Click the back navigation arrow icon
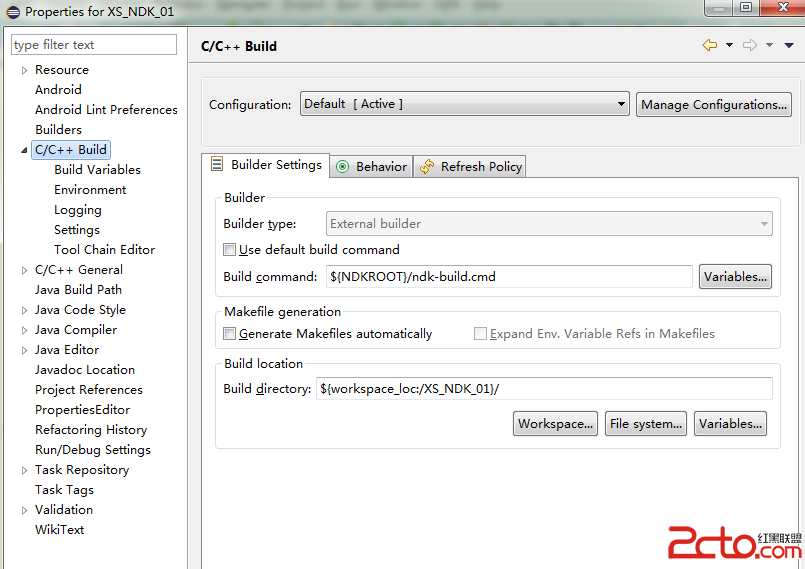 (710, 45)
